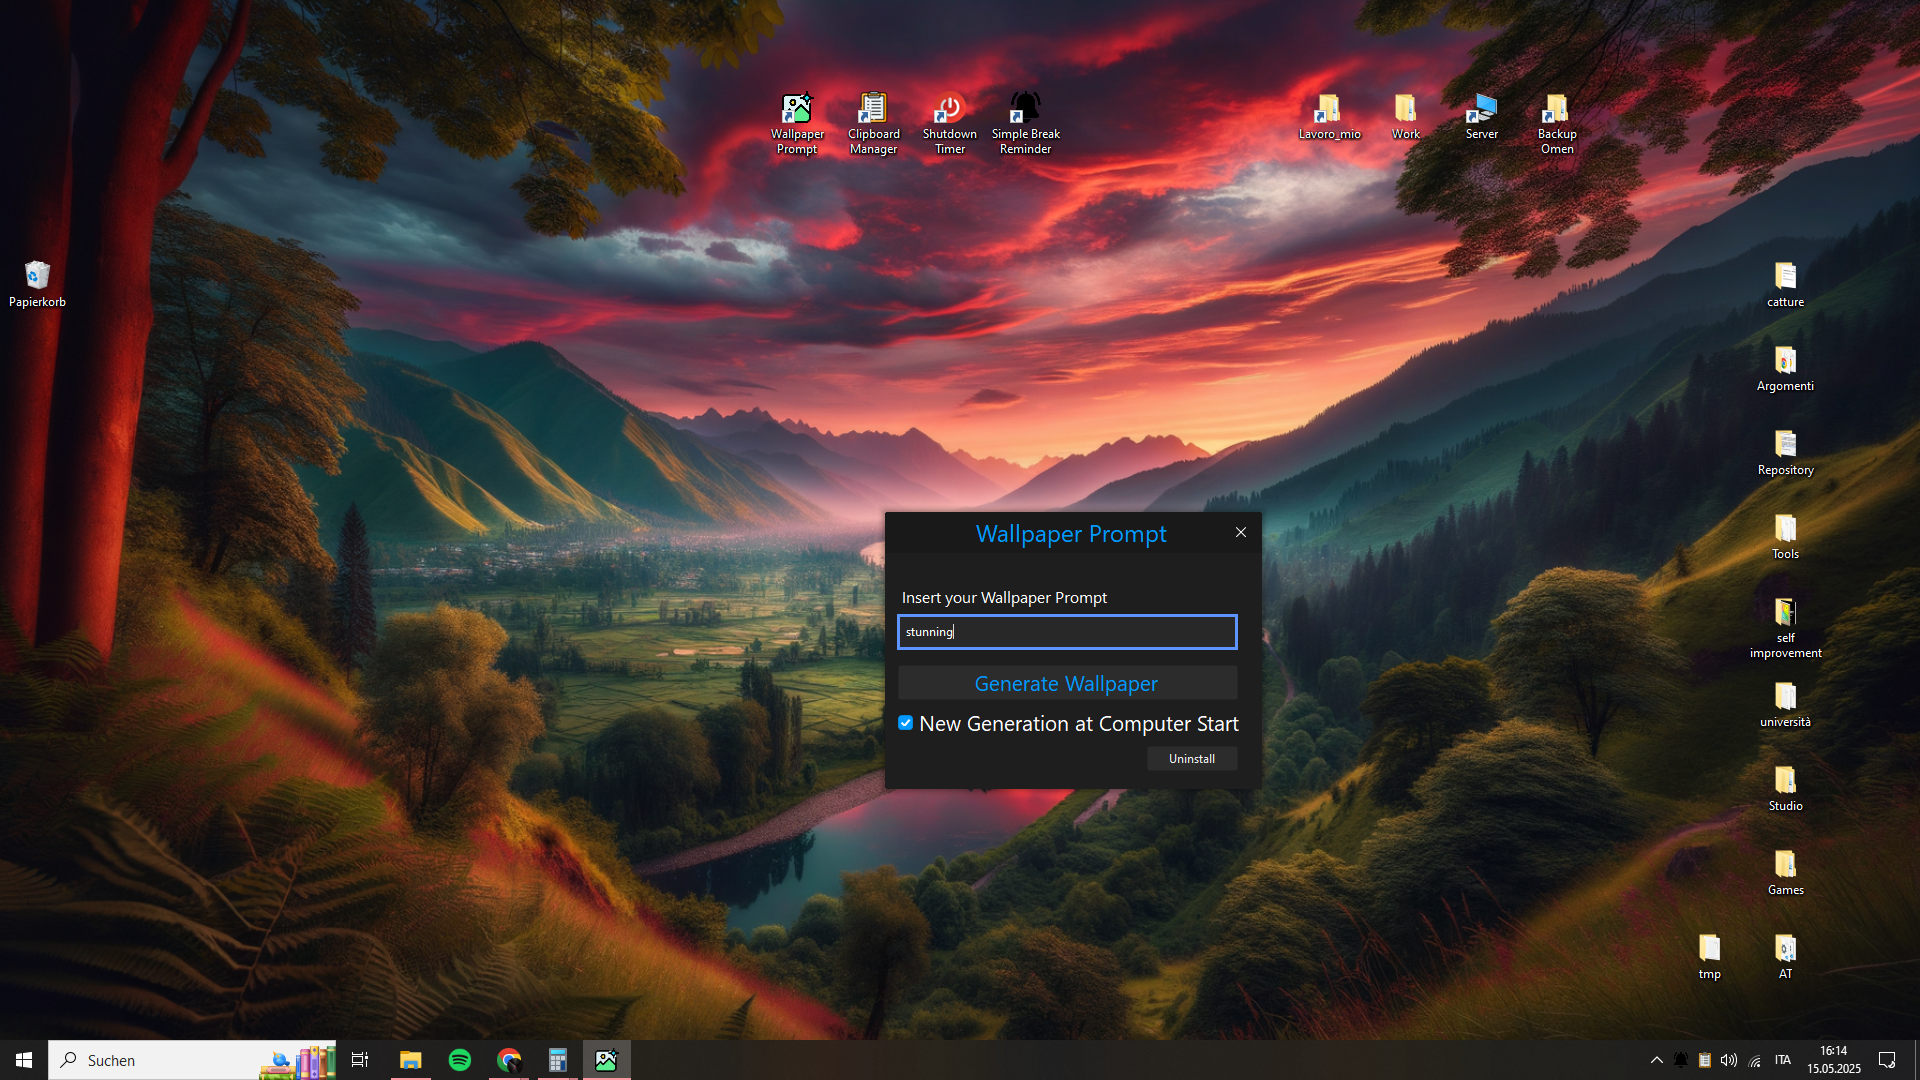
Task: Open the Backup Omen folder shortcut
Action: (x=1556, y=123)
